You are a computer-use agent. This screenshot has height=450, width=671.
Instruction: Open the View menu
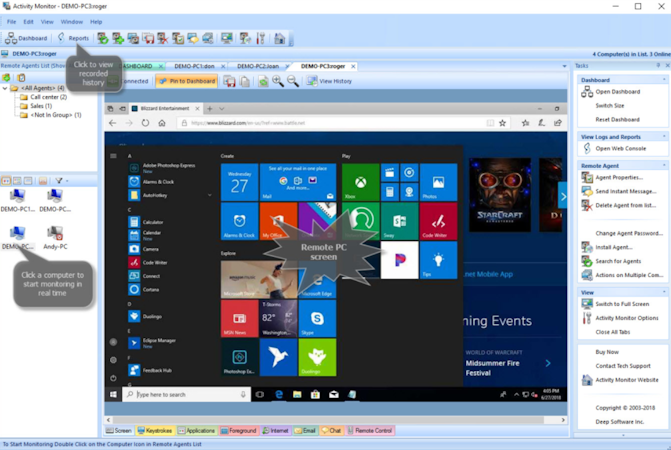point(47,22)
